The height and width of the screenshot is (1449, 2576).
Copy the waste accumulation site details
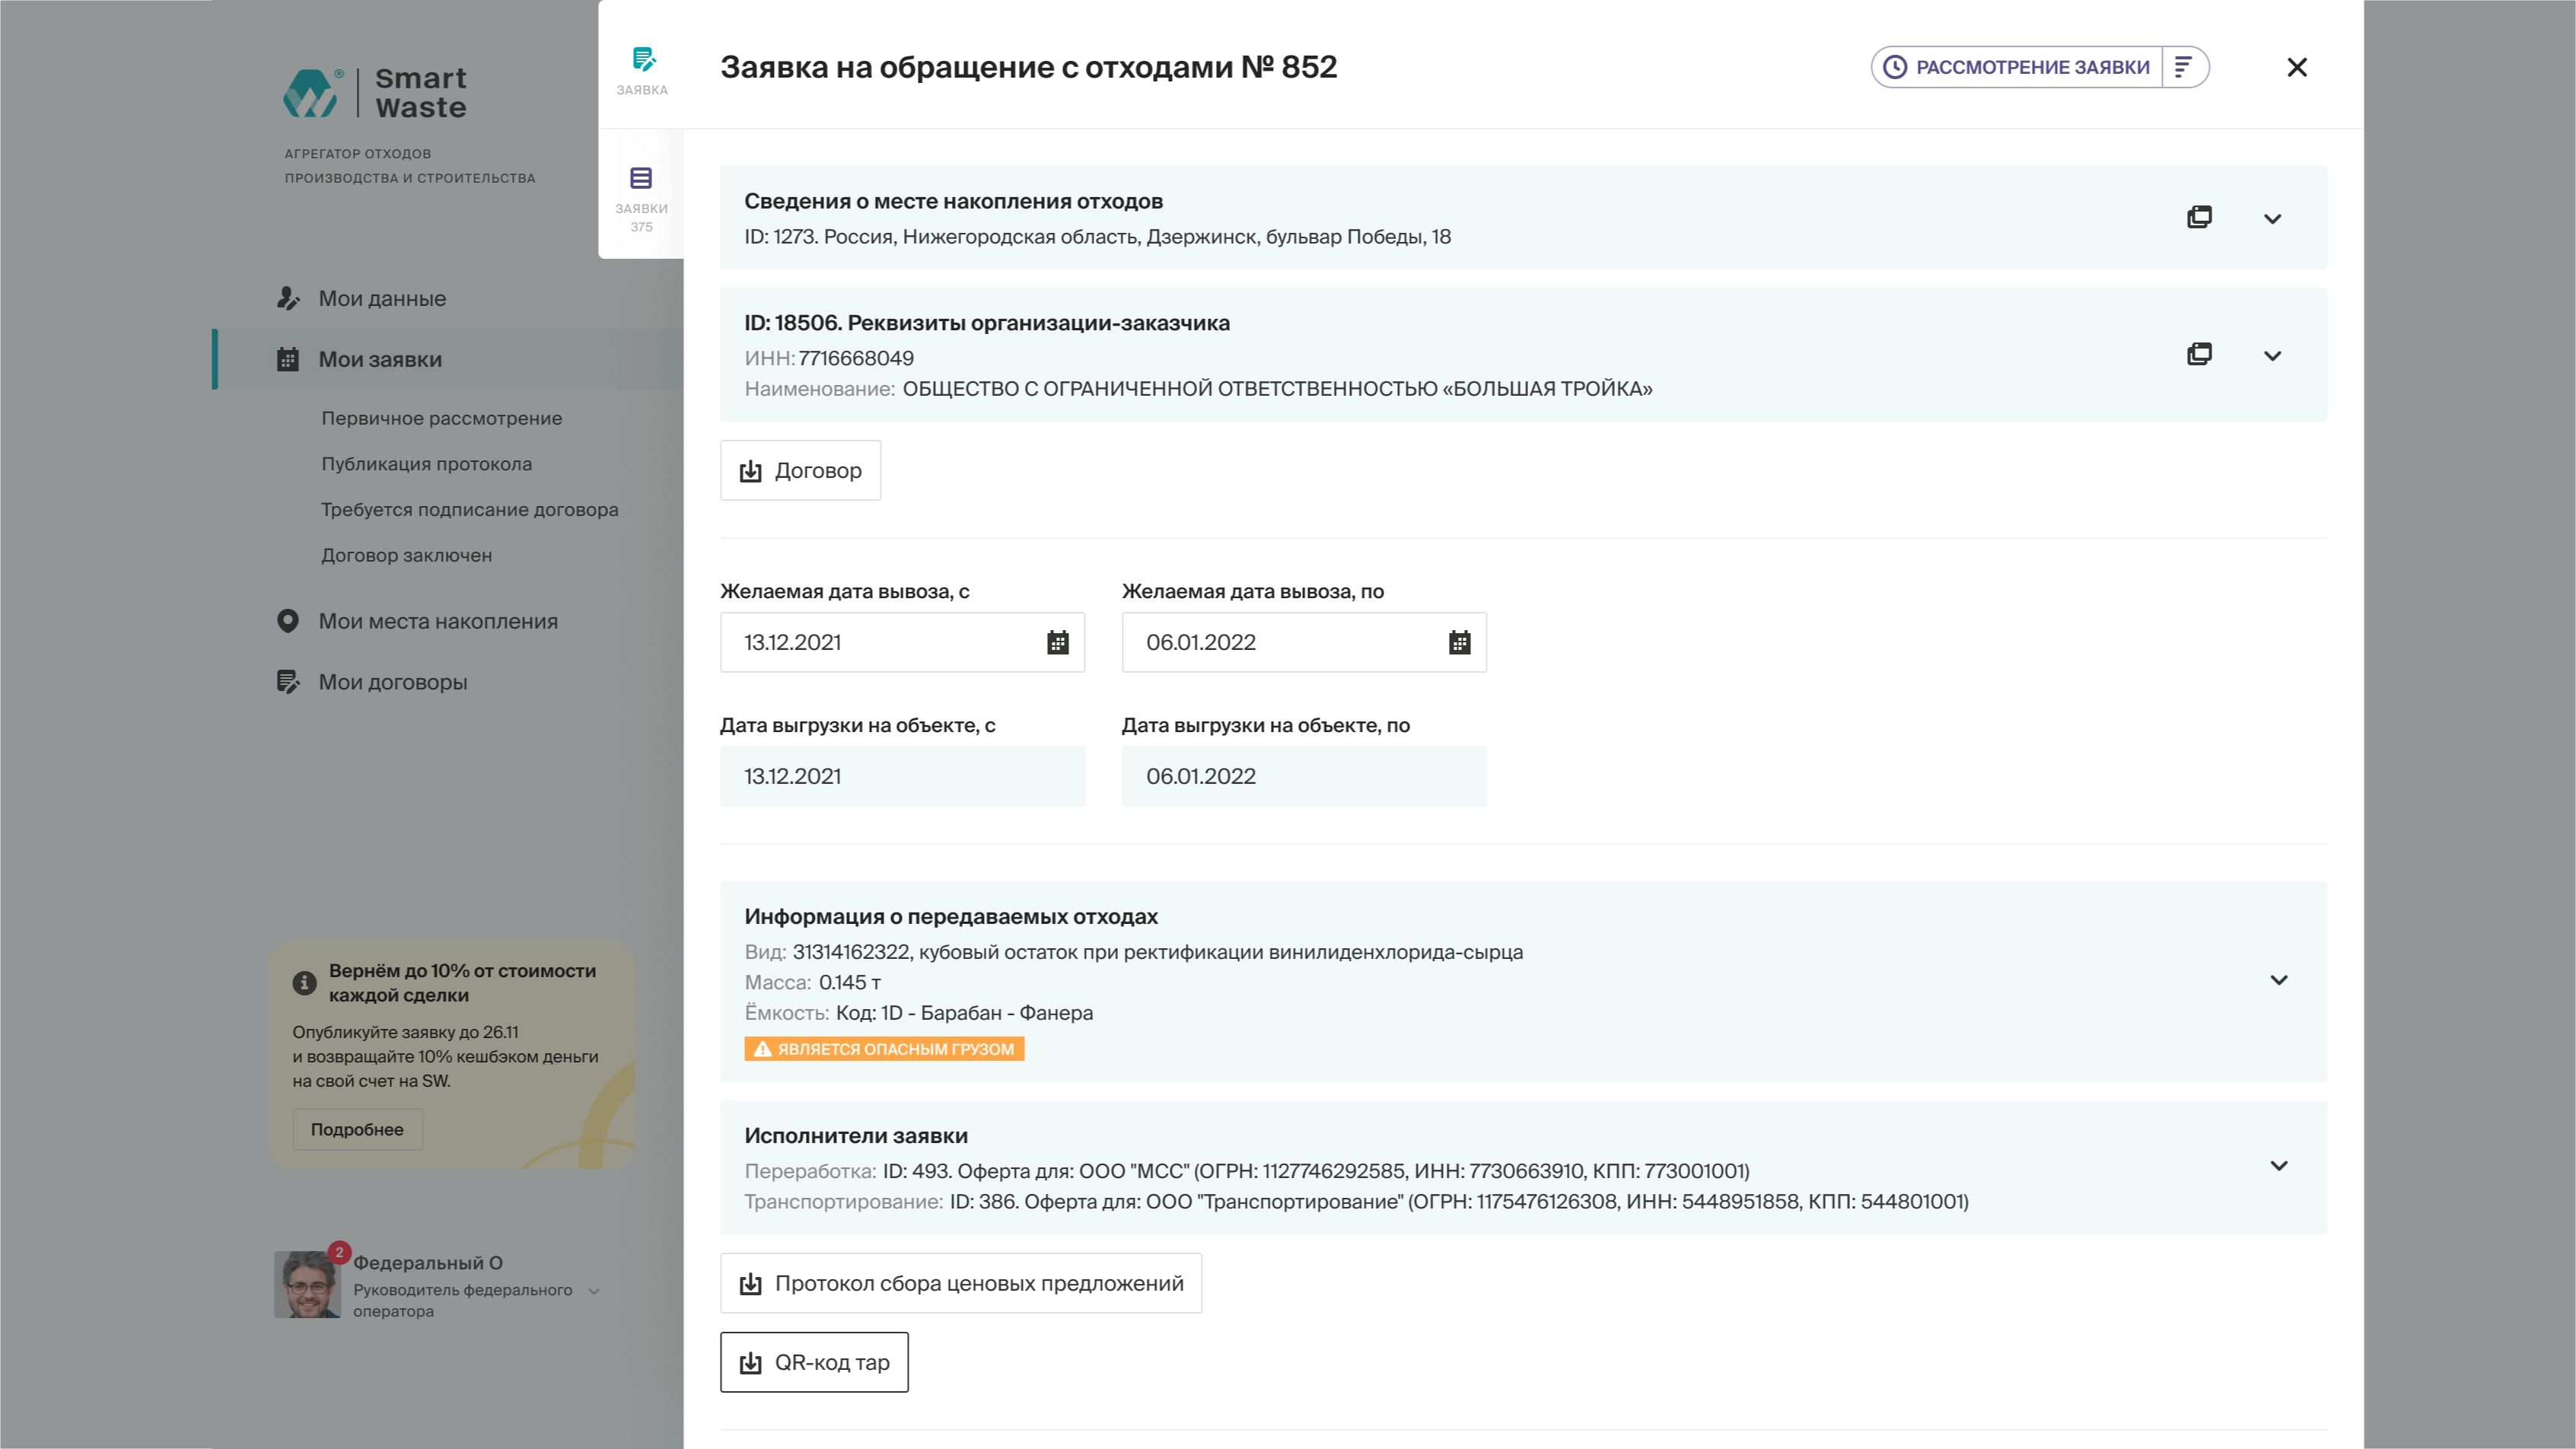pyautogui.click(x=2199, y=217)
